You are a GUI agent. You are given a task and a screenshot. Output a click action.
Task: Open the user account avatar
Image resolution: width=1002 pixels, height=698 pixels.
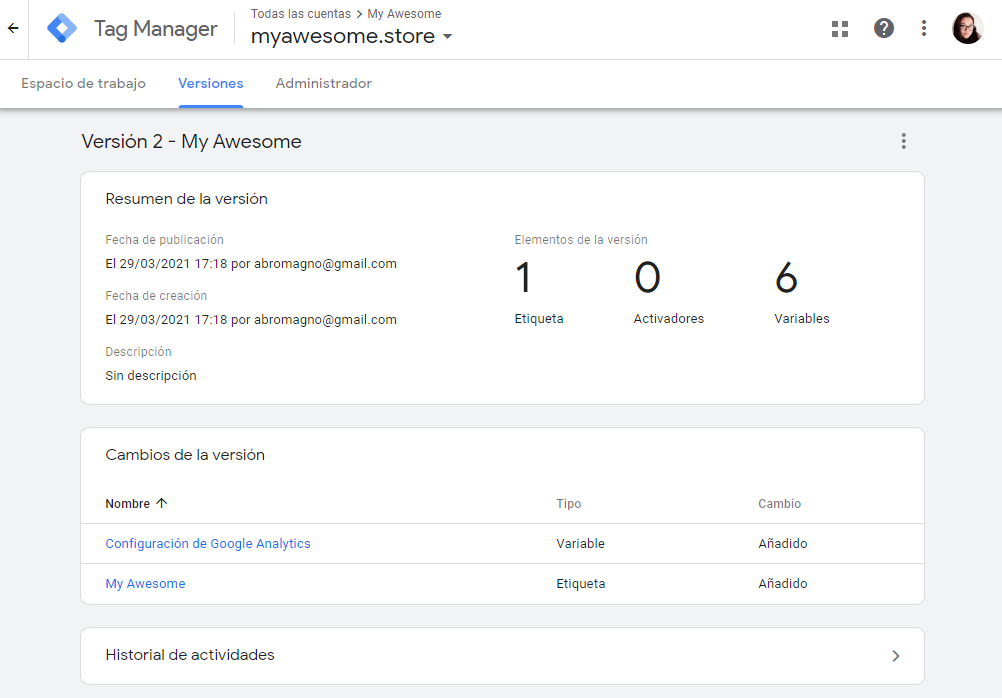click(x=967, y=28)
